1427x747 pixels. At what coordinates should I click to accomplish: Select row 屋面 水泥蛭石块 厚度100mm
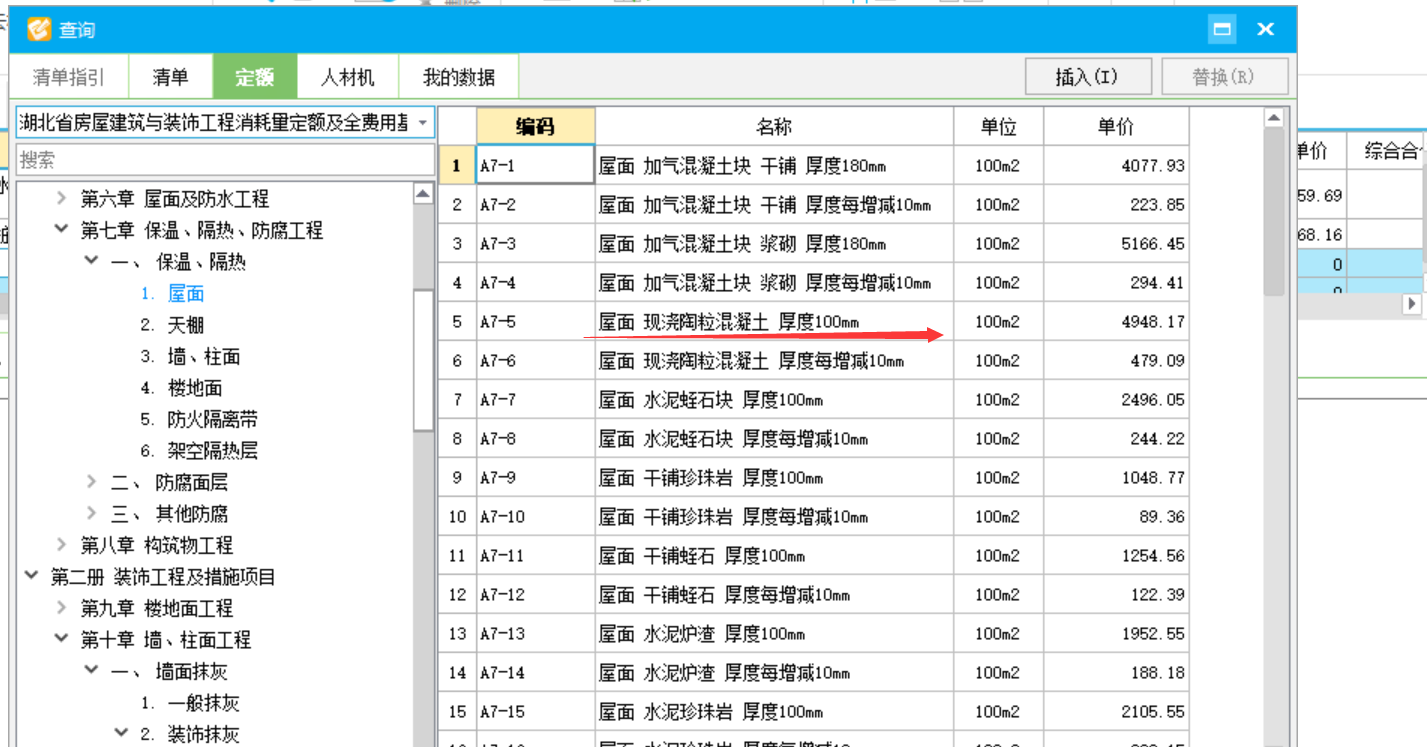click(774, 400)
